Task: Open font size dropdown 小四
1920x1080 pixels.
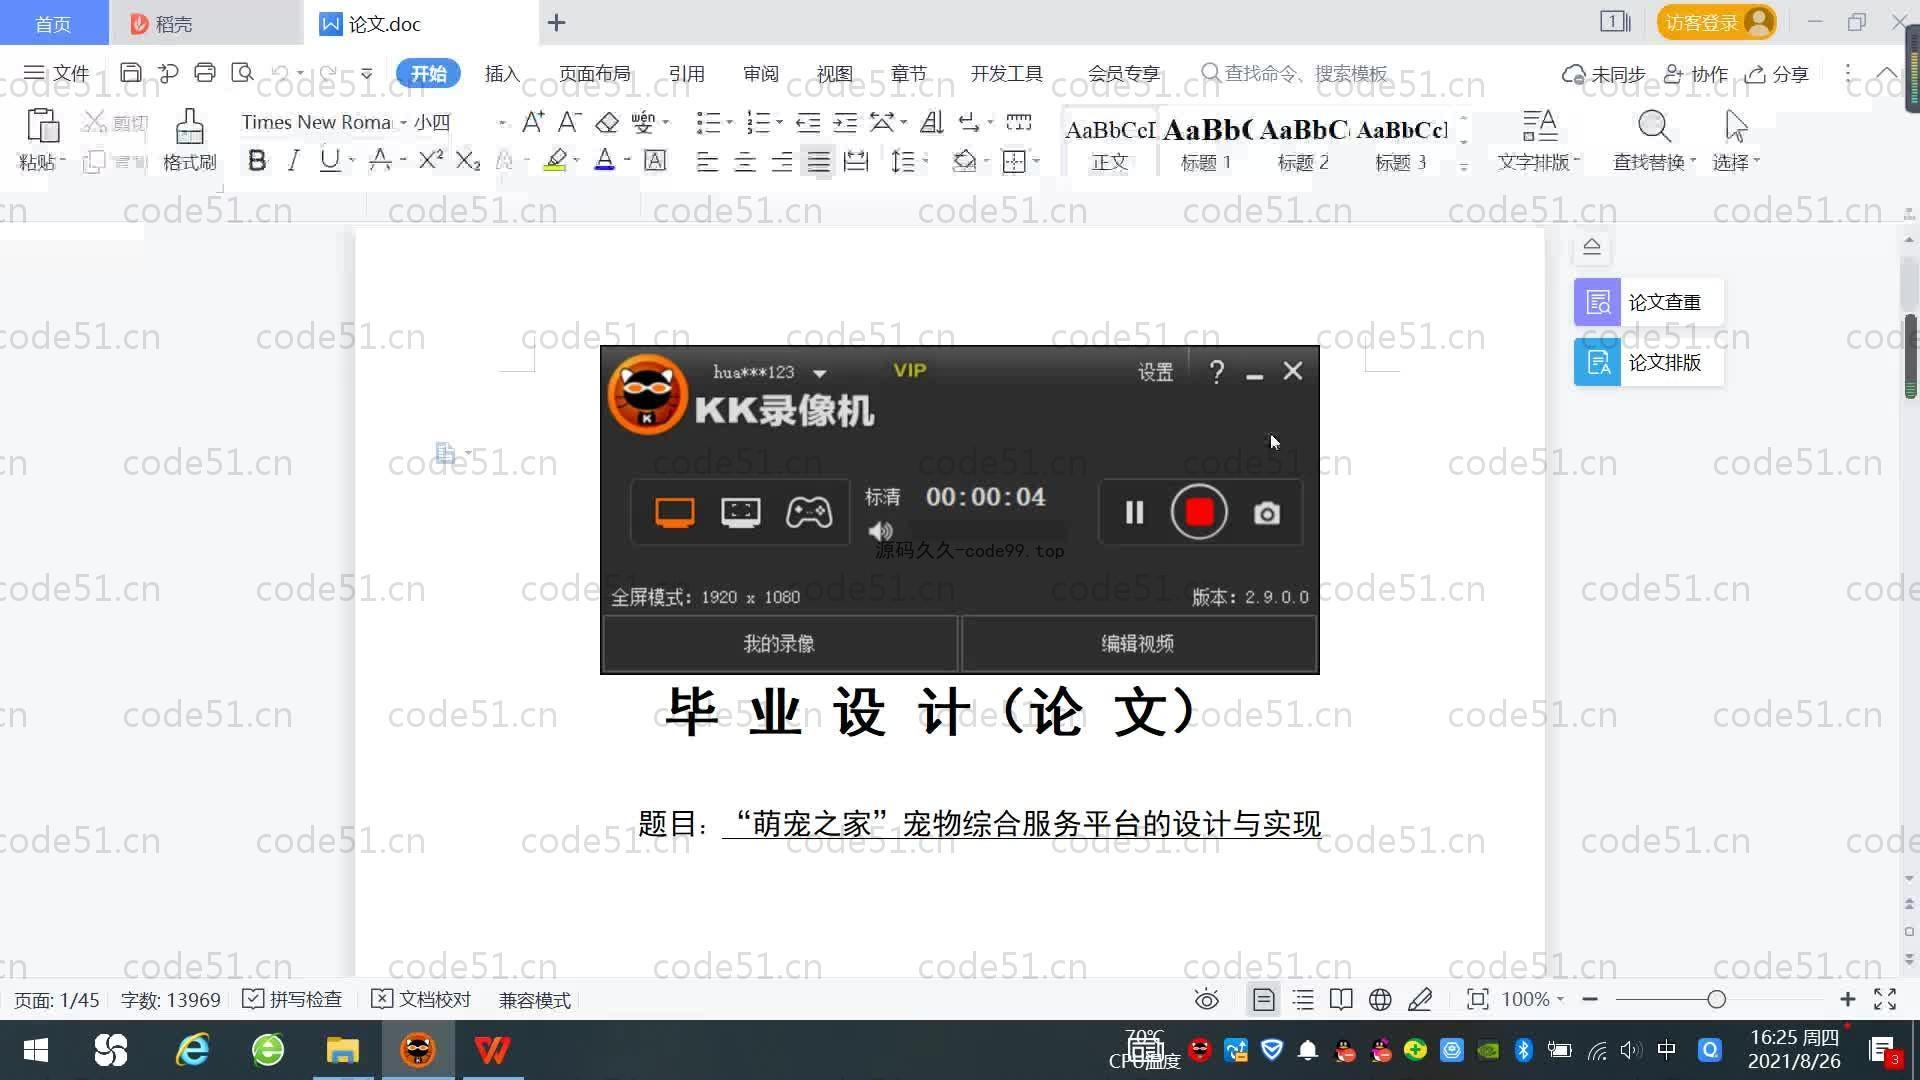Action: point(502,122)
